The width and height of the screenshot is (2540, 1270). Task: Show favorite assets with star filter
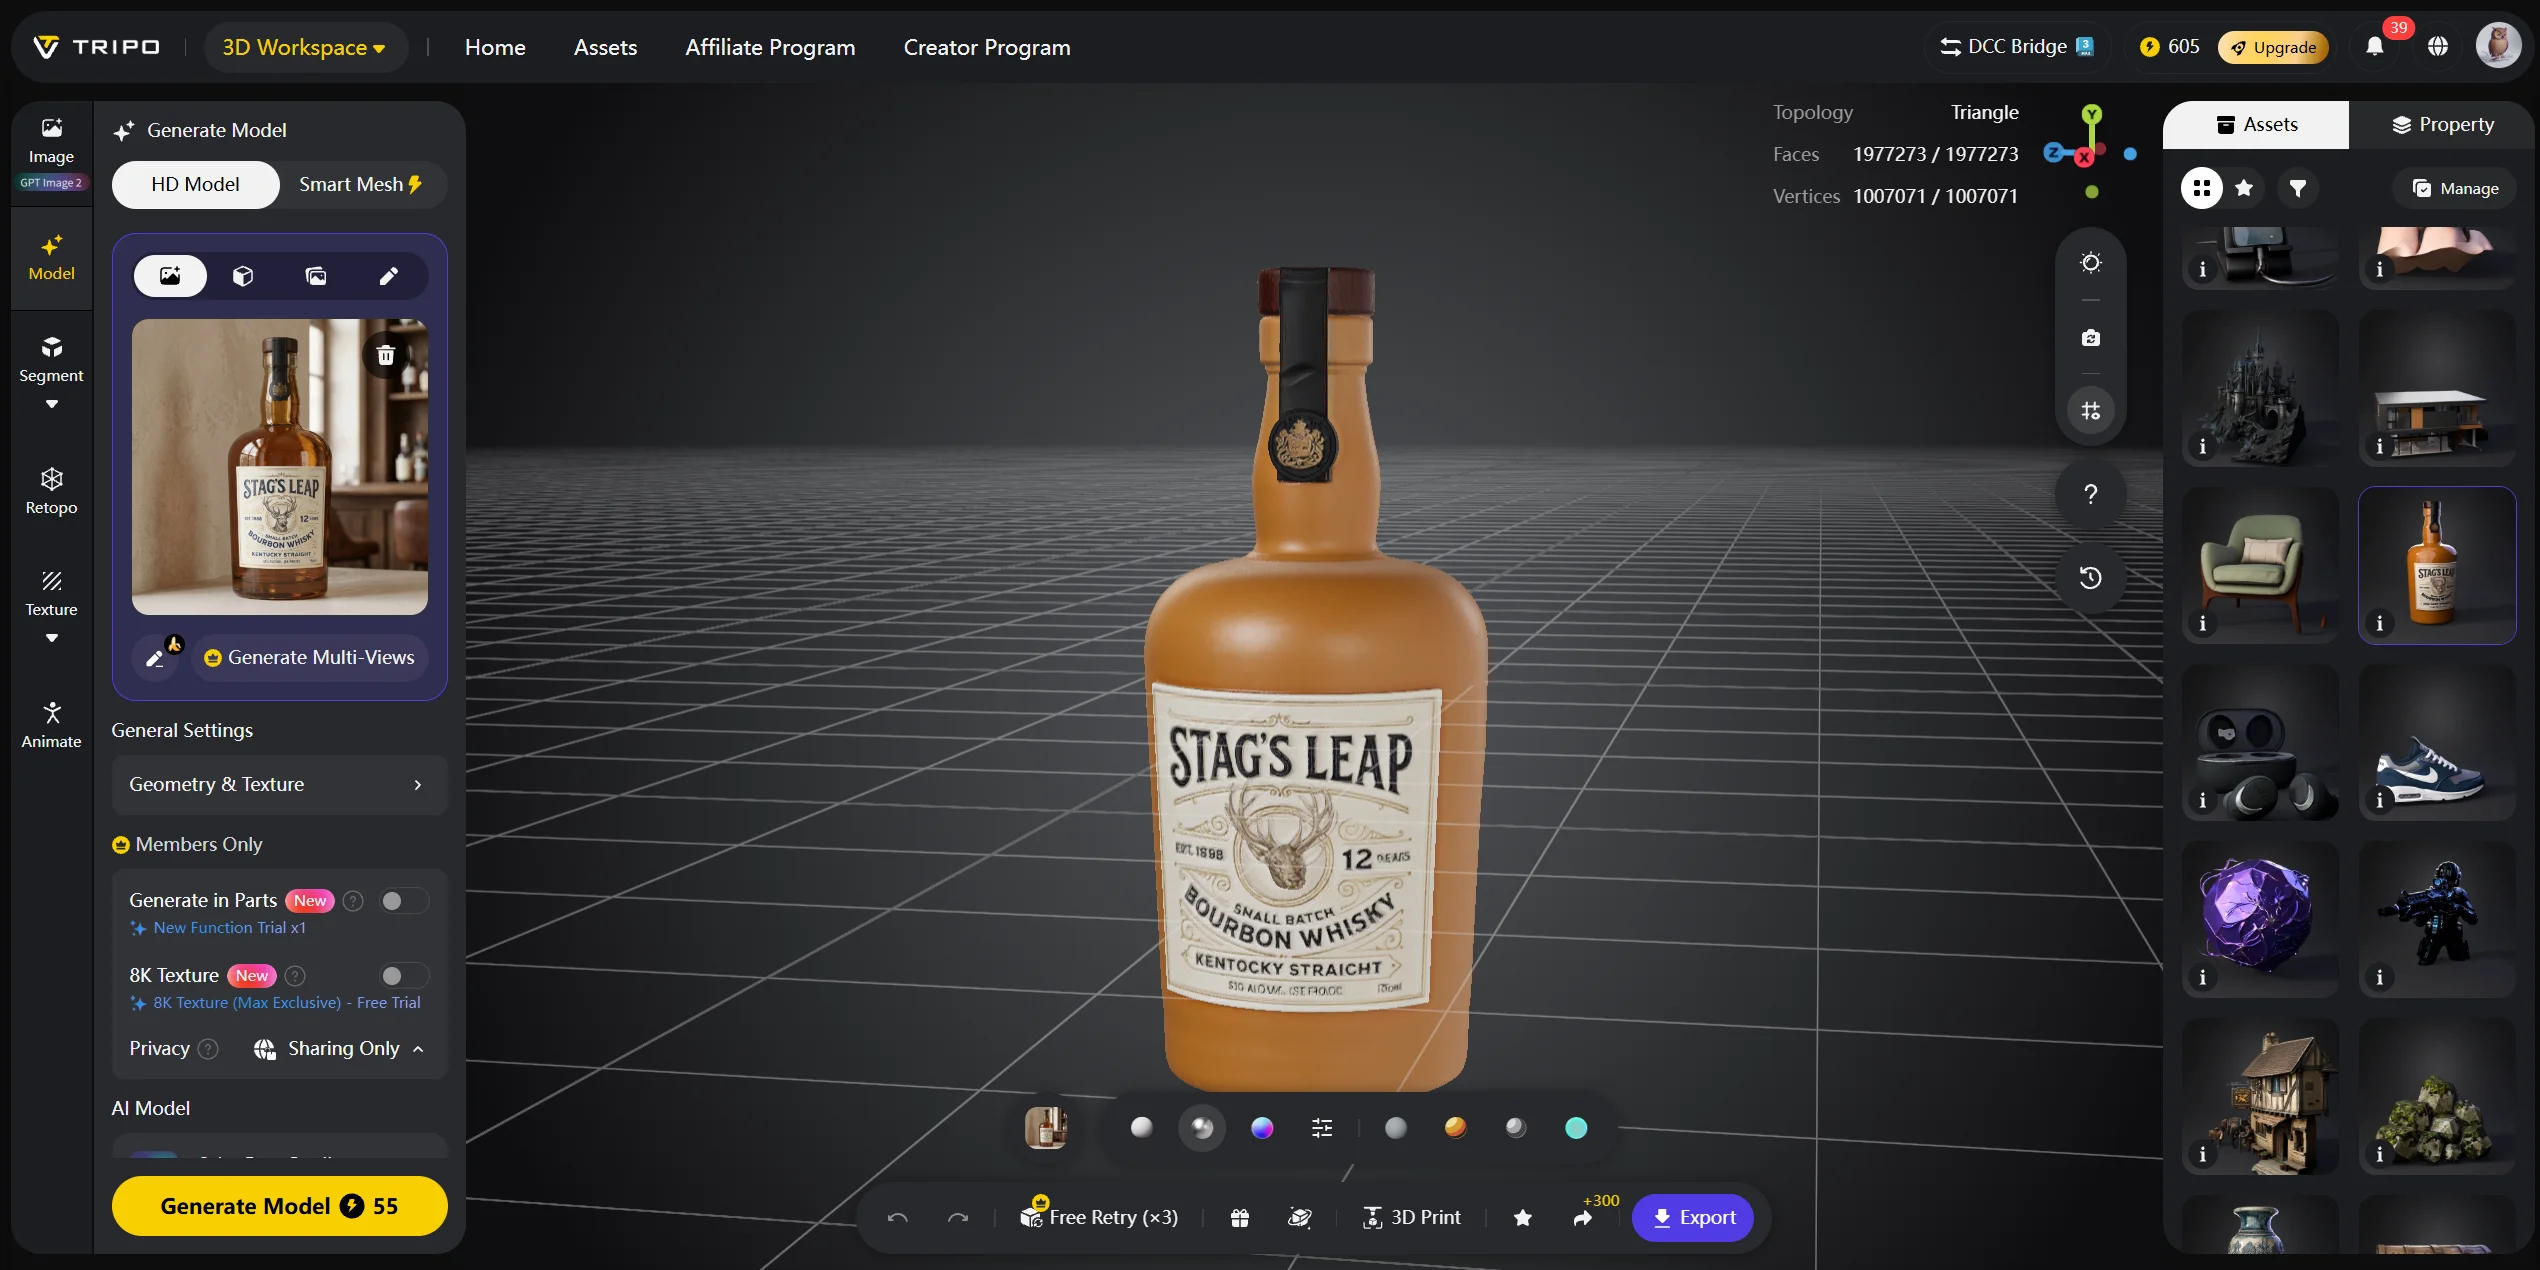pos(2244,188)
